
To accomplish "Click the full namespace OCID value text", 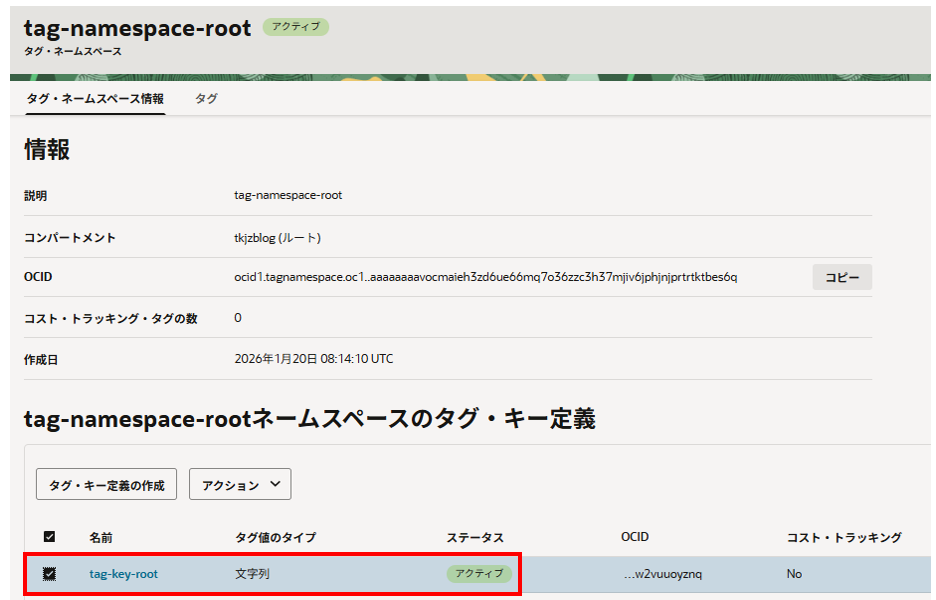I will pos(485,277).
